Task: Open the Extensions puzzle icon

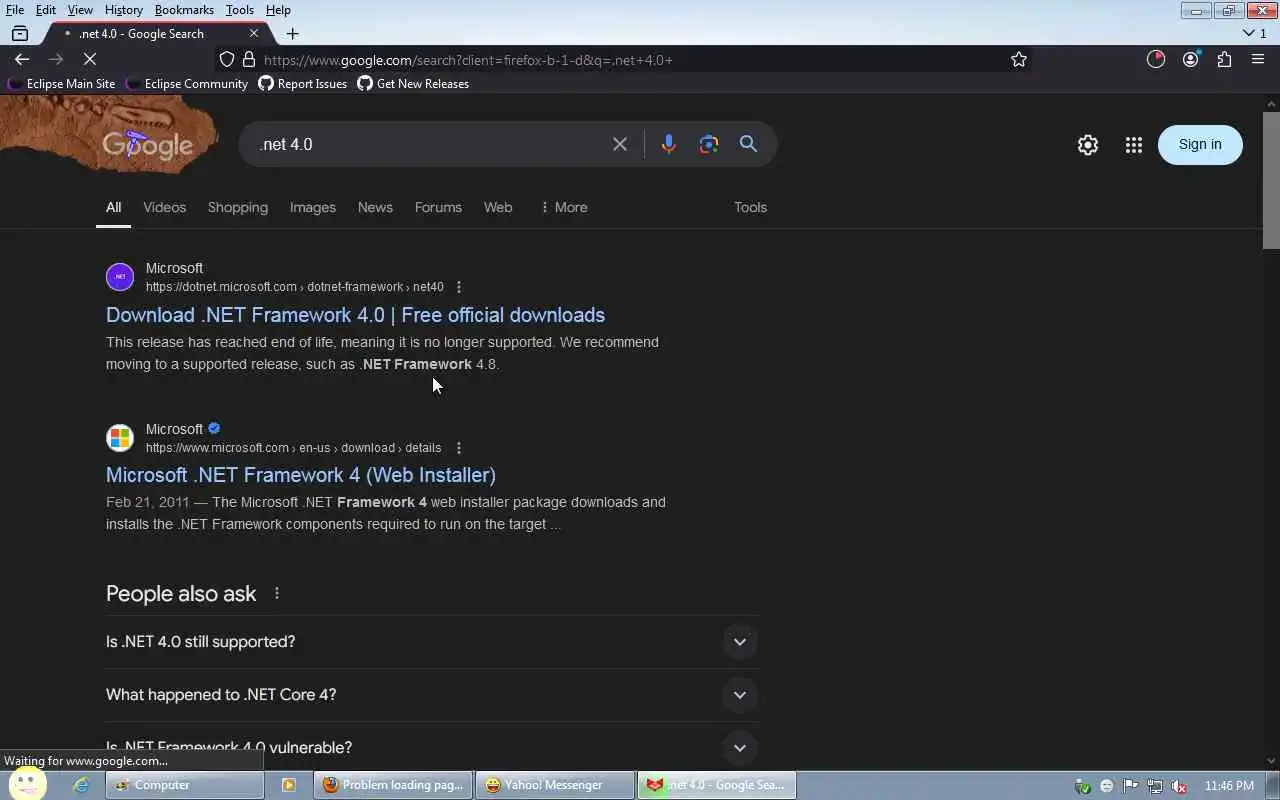Action: pos(1224,60)
